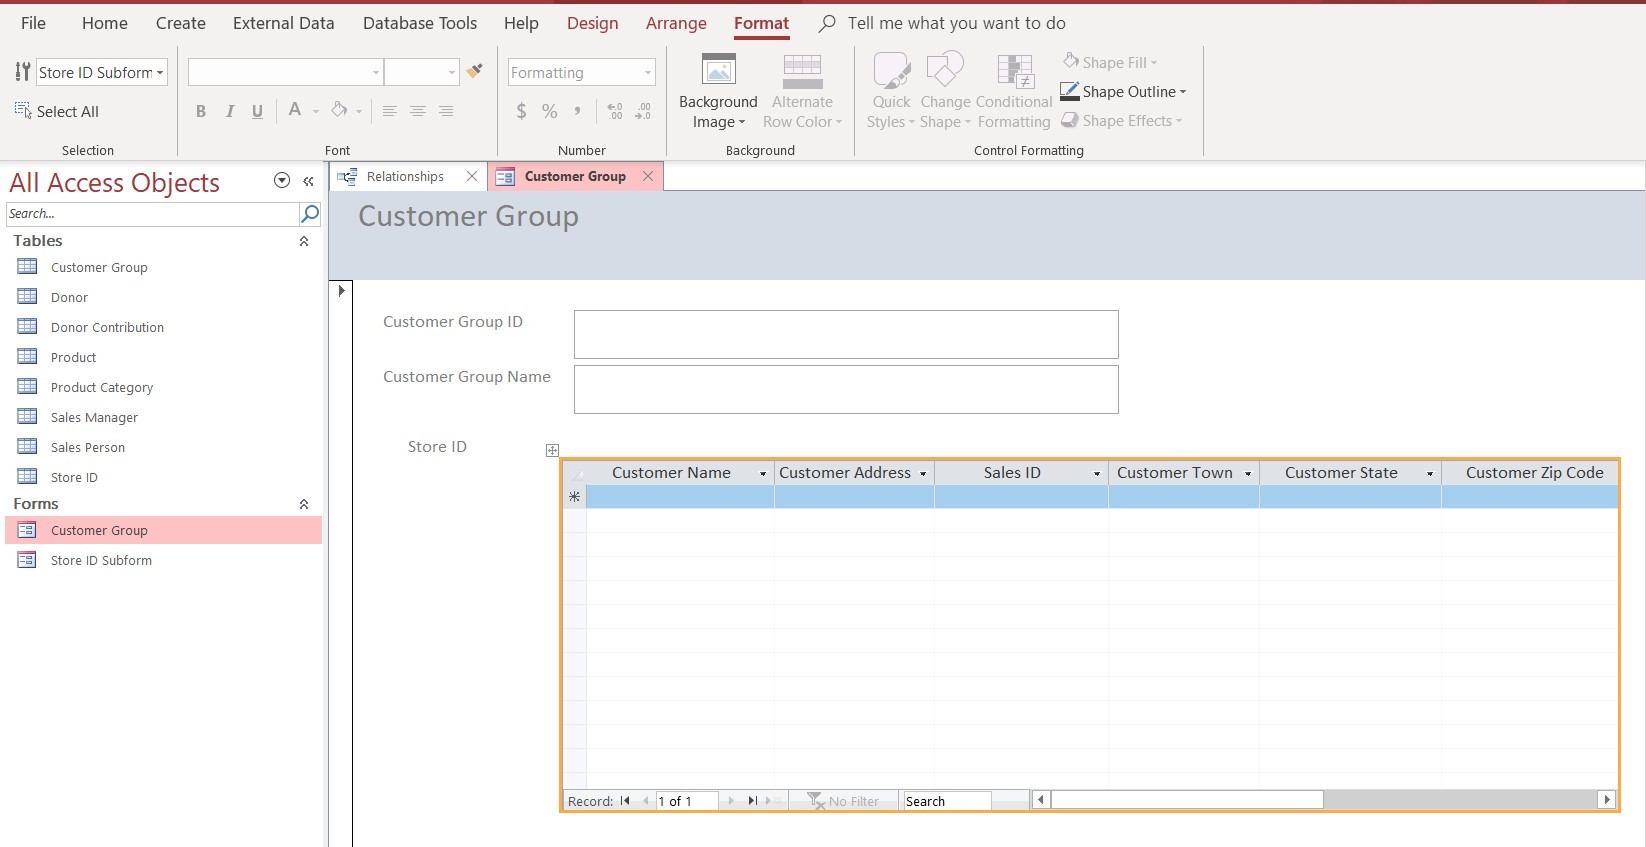
Task: Increase decimal places
Action: tap(614, 111)
